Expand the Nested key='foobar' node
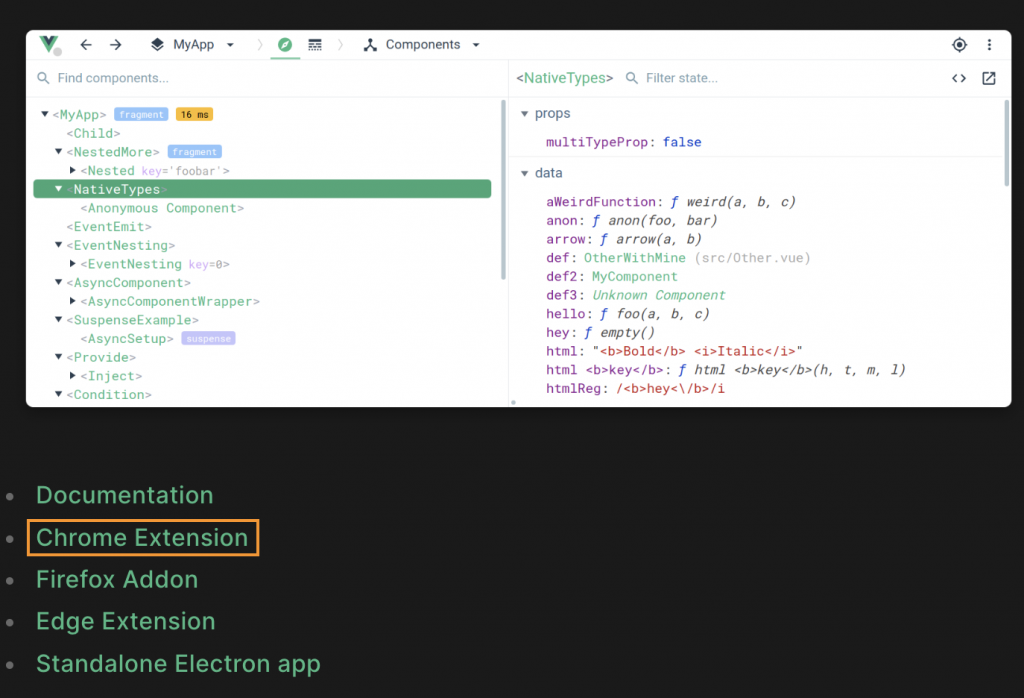This screenshot has height=698, width=1024. (x=72, y=170)
